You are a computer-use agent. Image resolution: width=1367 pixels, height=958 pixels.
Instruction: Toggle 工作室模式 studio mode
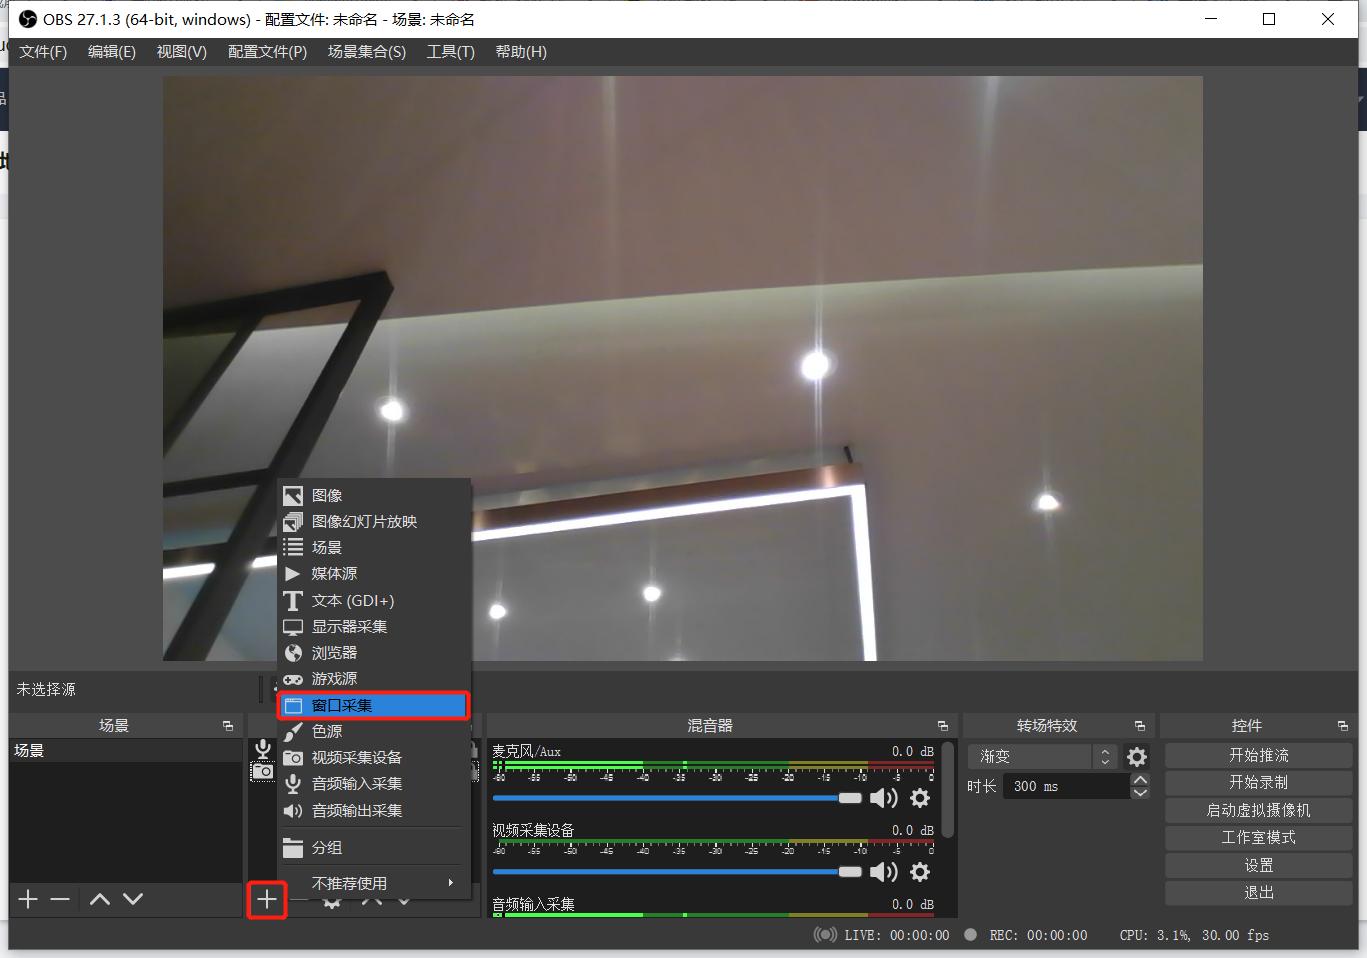pos(1258,837)
